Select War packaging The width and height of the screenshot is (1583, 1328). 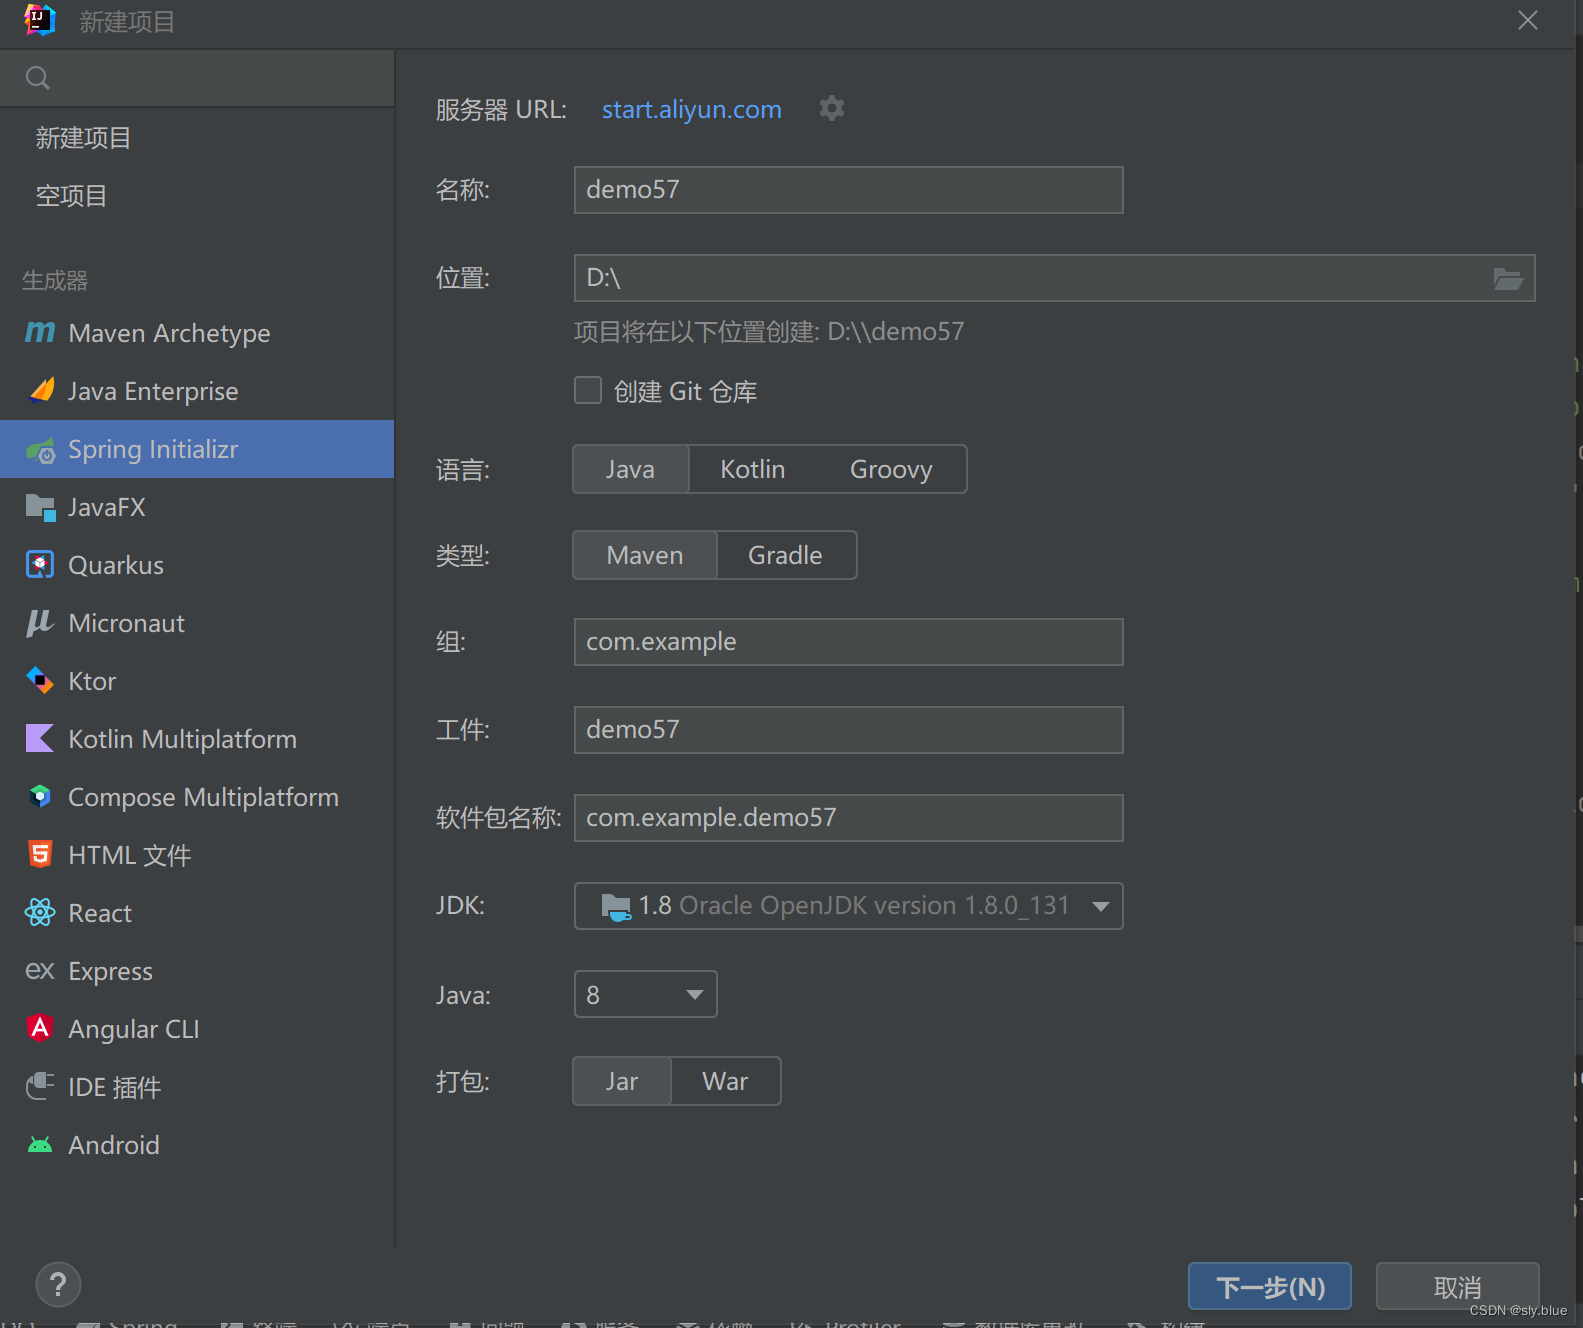[726, 1081]
